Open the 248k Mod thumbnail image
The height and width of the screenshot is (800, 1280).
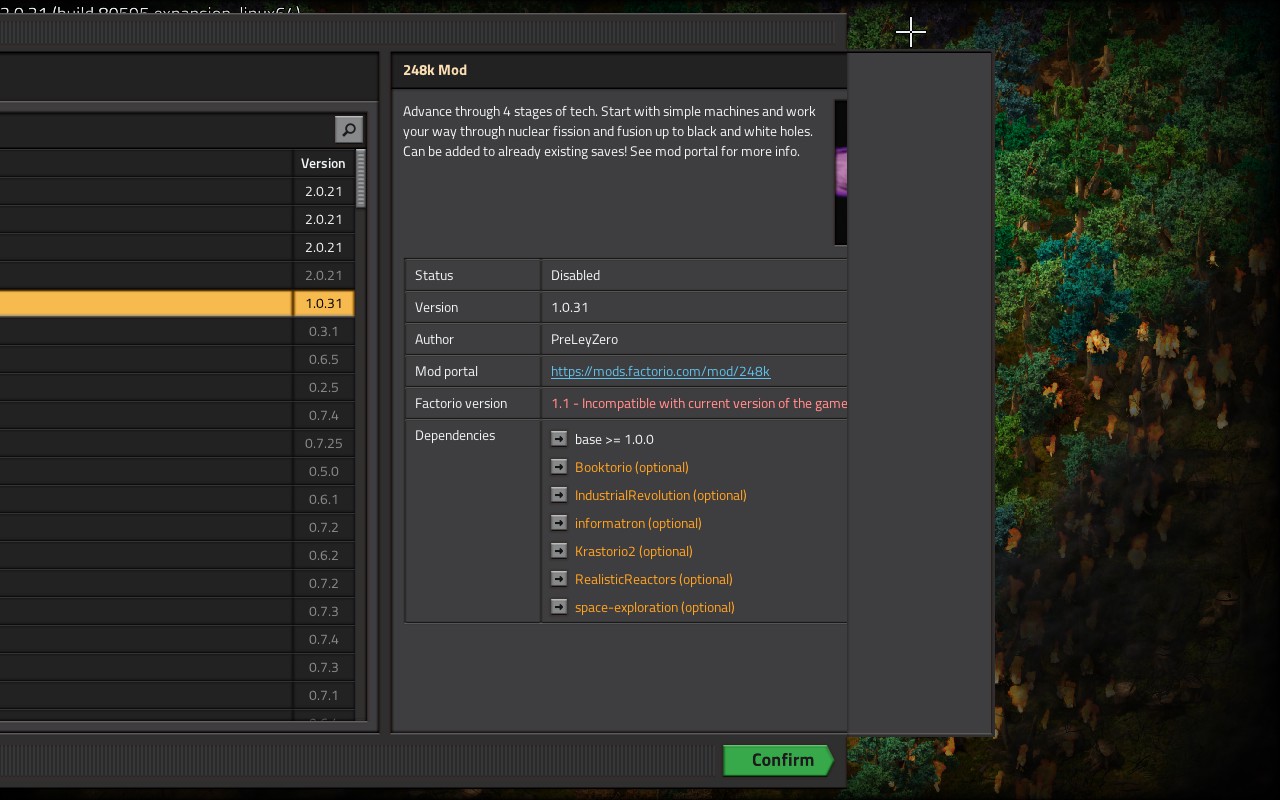(x=841, y=172)
